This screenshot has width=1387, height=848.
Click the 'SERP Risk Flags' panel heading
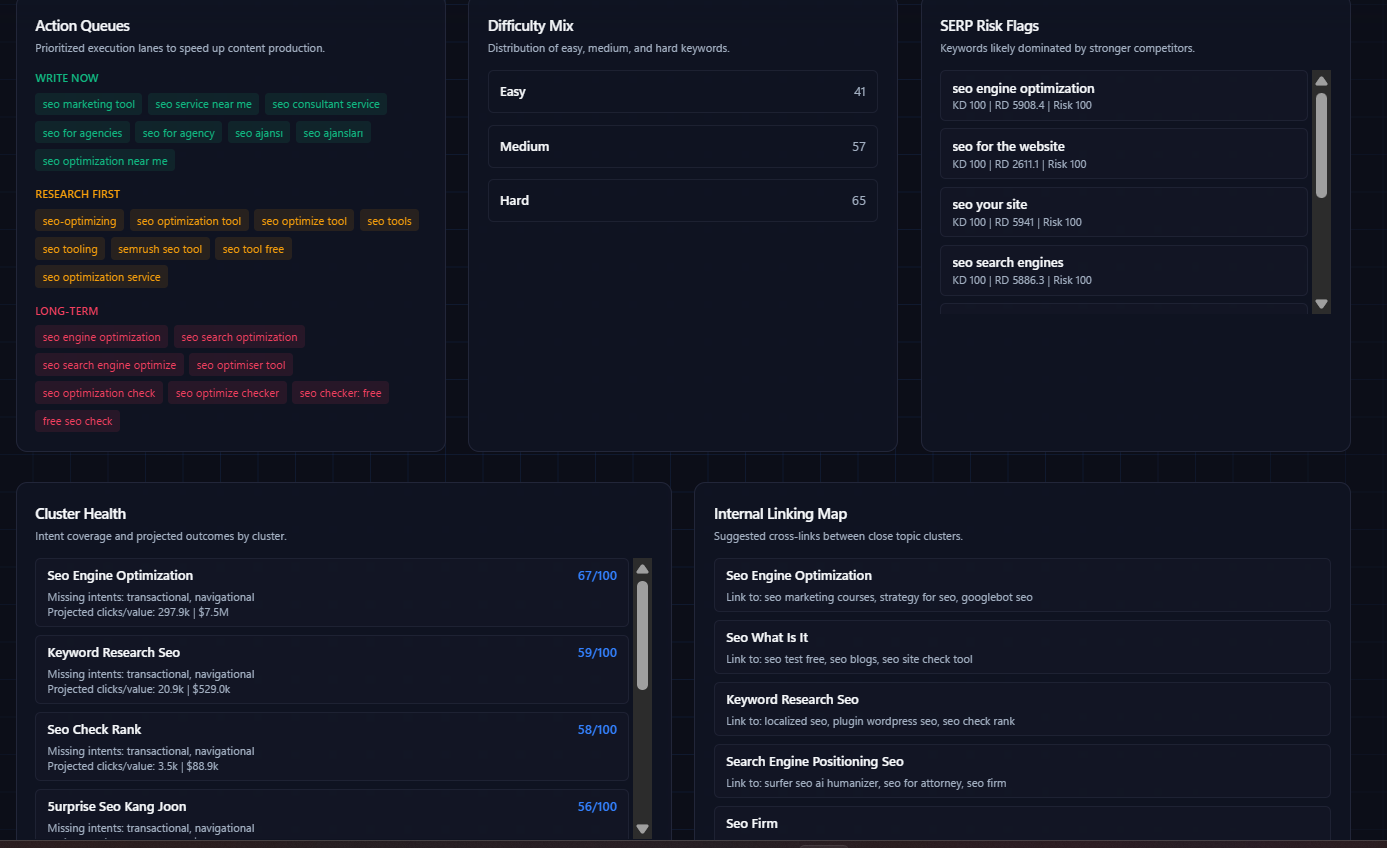point(990,26)
